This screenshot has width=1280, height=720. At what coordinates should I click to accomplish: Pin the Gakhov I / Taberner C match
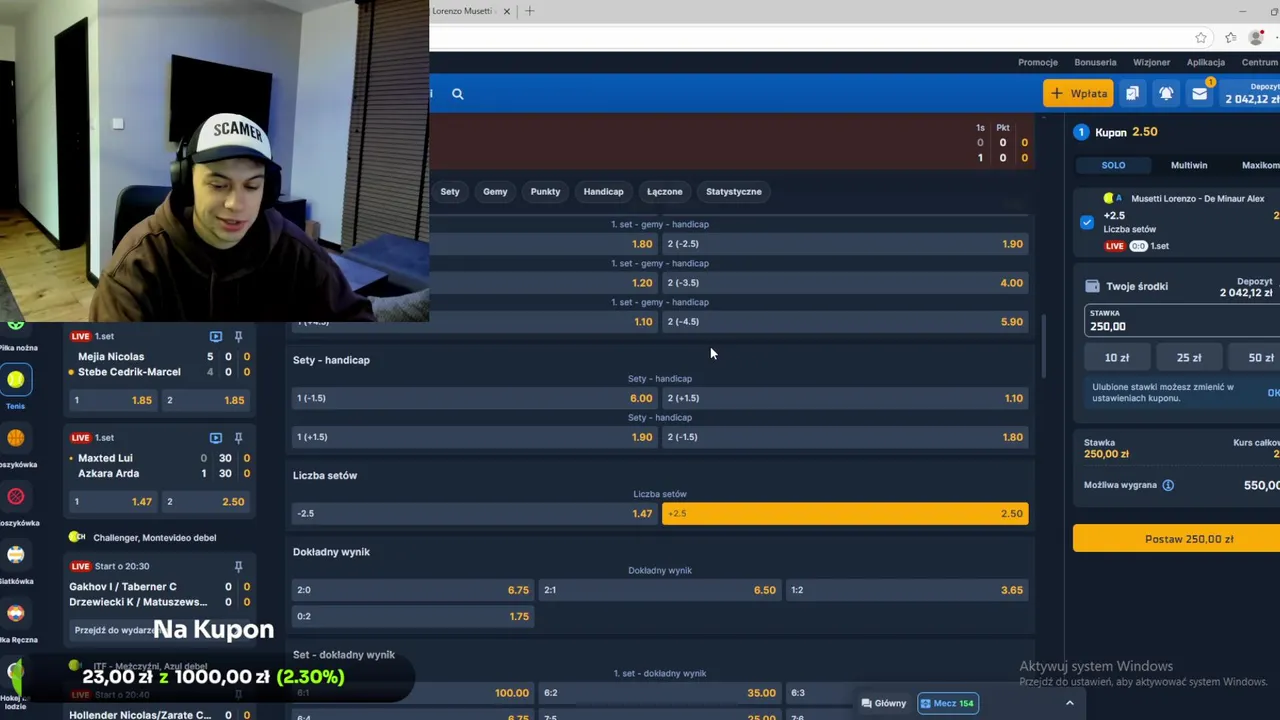pyautogui.click(x=238, y=566)
